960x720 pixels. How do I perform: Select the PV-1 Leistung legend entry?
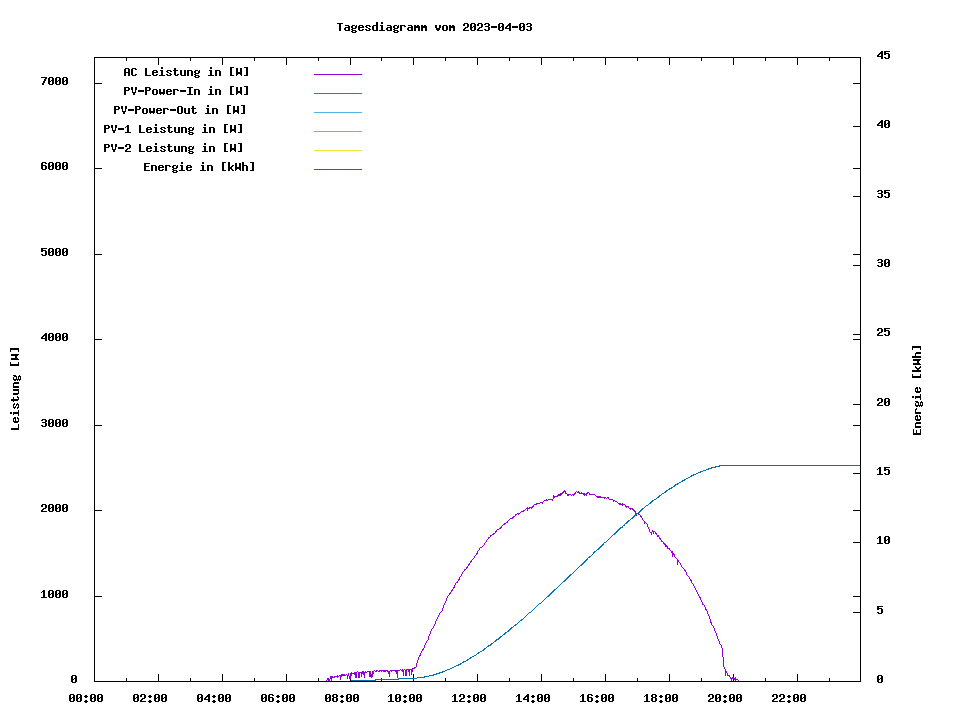pos(173,129)
